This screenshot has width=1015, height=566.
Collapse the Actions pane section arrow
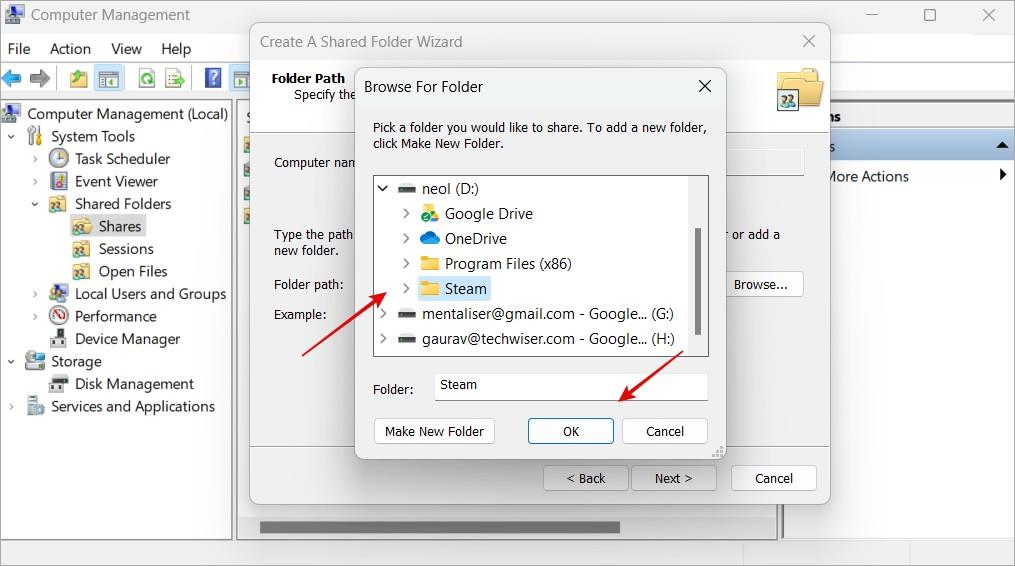pos(1002,145)
